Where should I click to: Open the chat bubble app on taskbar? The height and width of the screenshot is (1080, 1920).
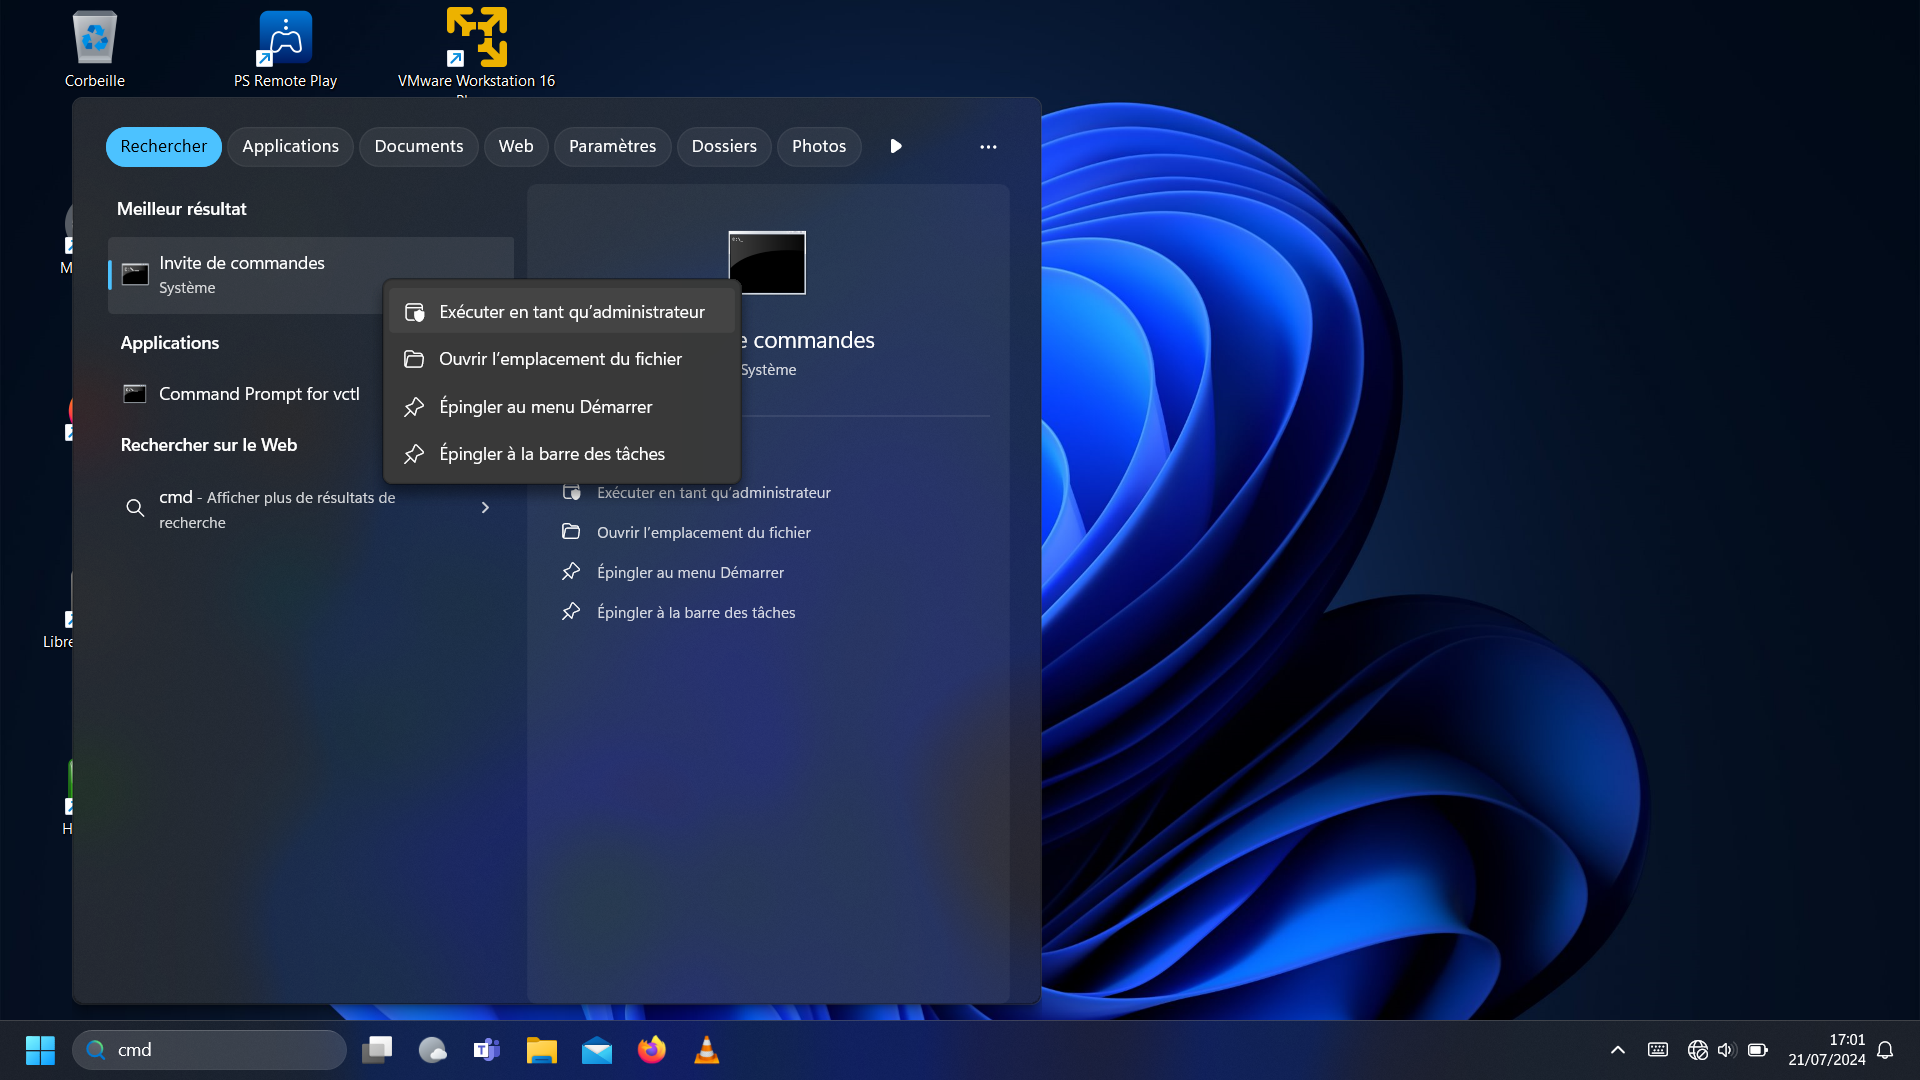click(x=432, y=1050)
